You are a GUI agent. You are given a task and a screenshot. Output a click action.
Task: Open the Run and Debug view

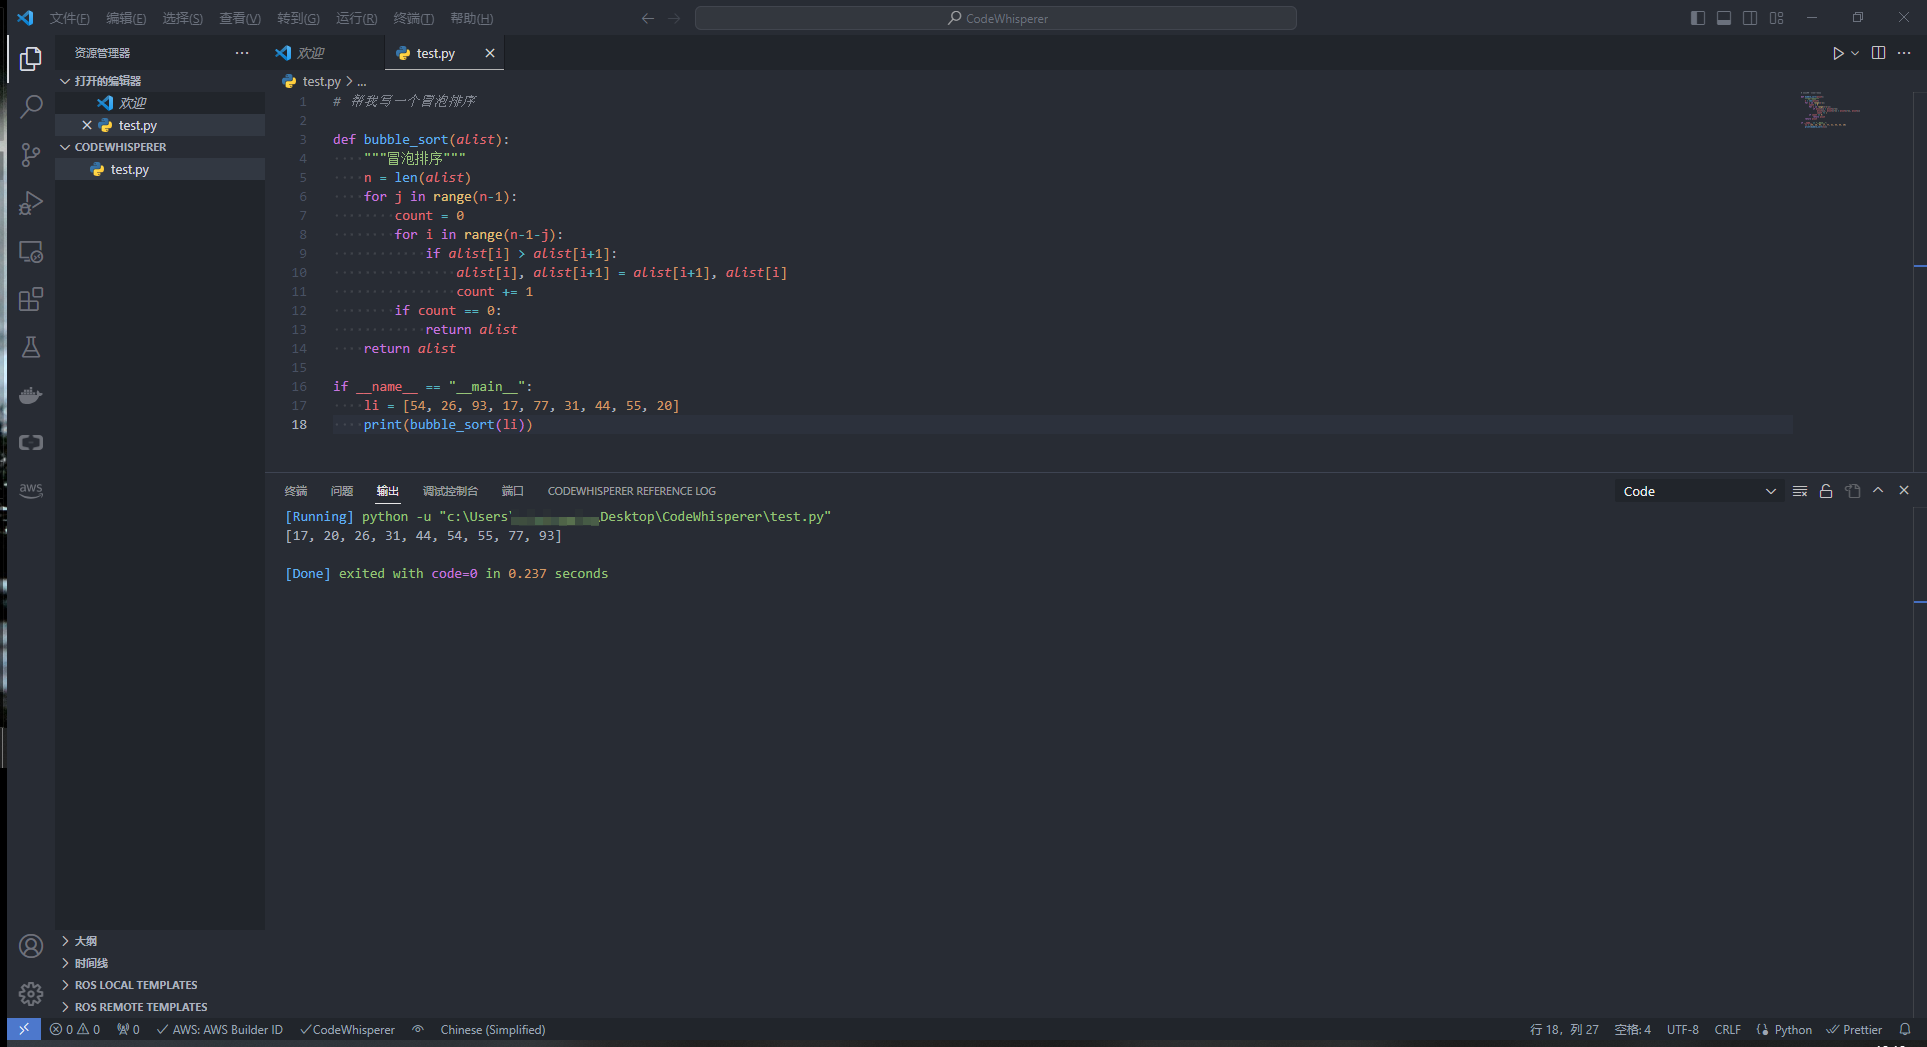pos(31,203)
